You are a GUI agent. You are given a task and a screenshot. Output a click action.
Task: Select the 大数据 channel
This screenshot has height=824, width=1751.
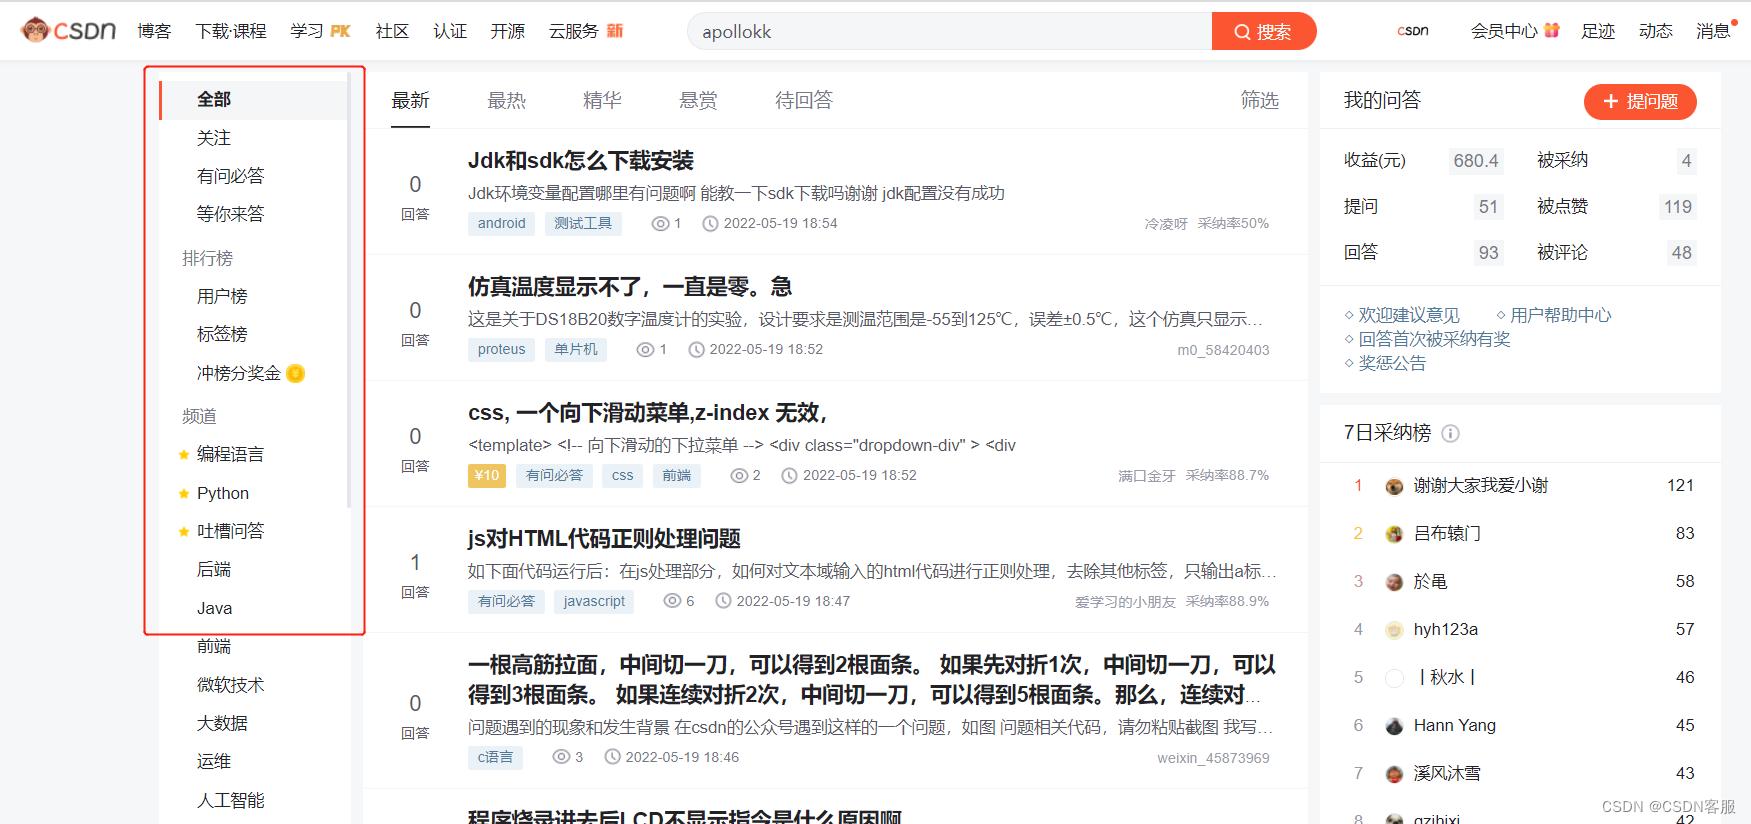click(222, 723)
